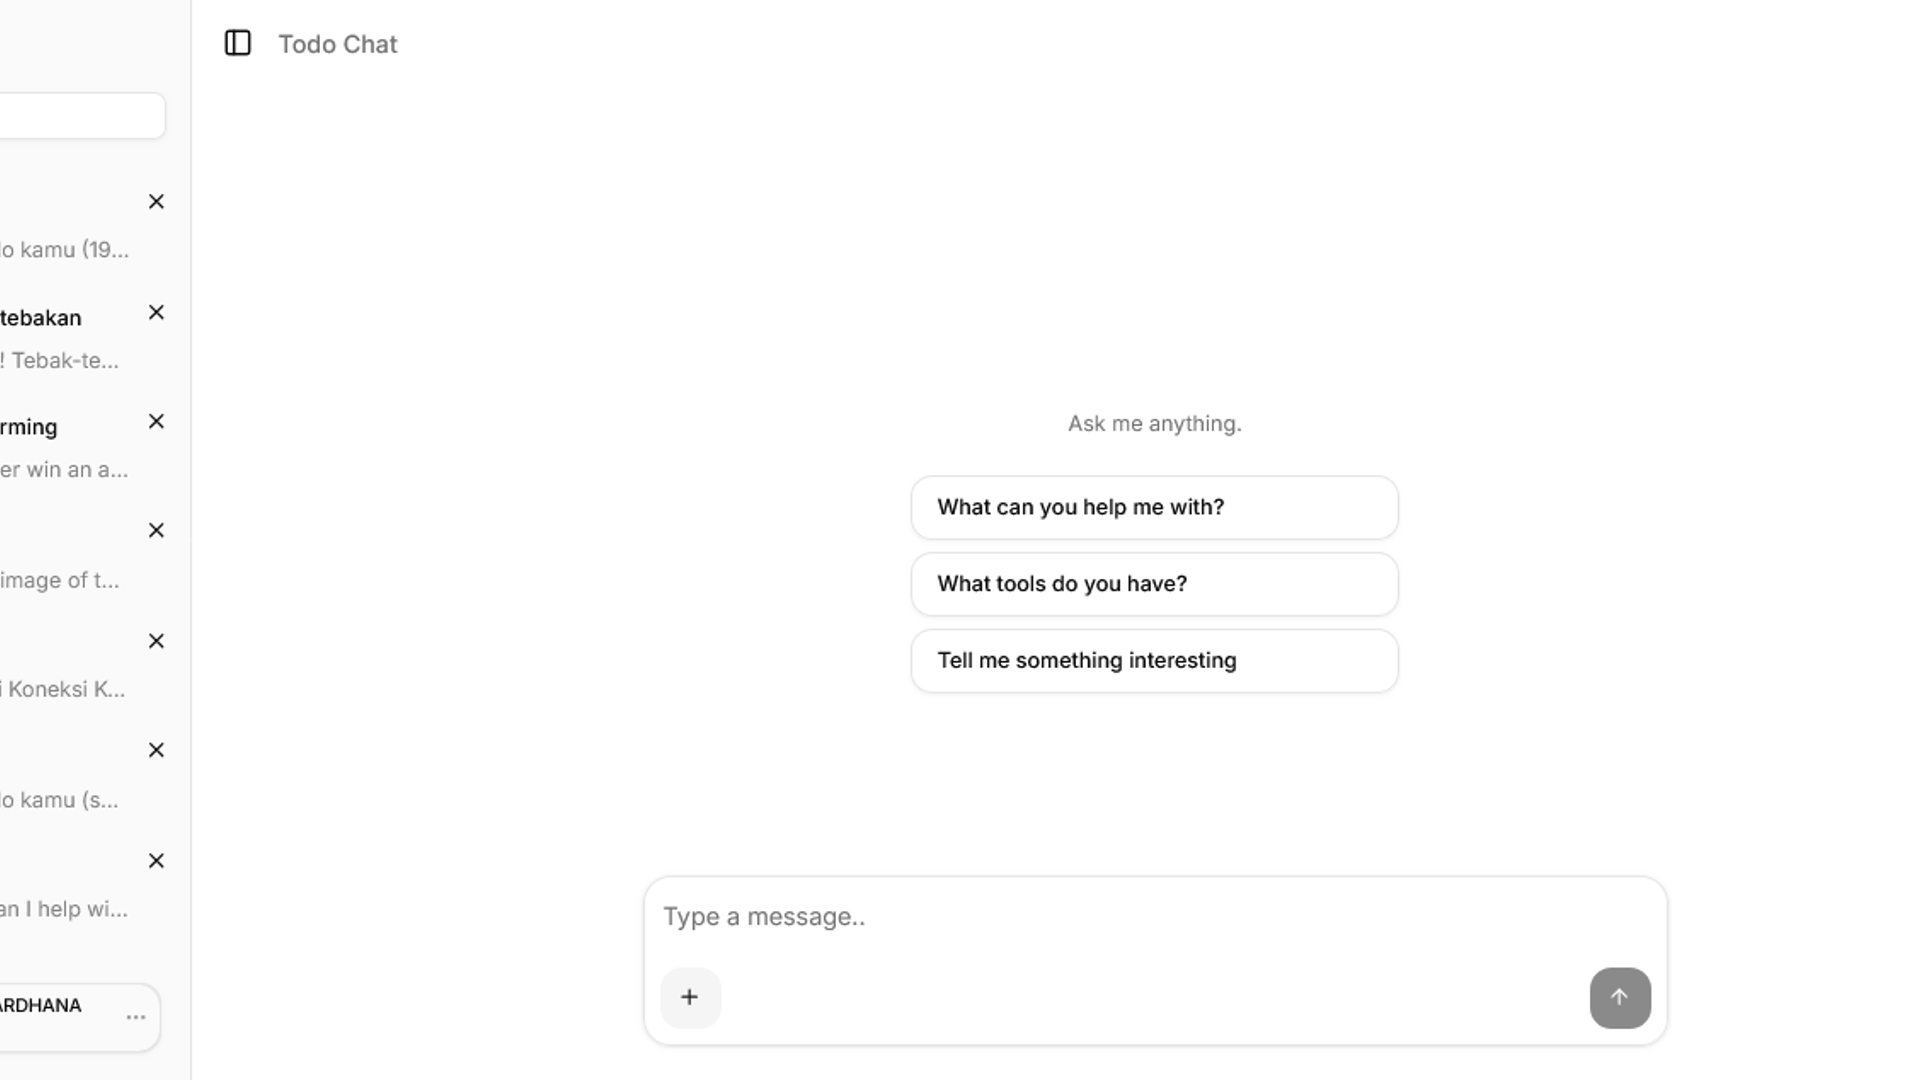
Task: Remove the chat previewing "er win an a..."
Action: pos(156,422)
